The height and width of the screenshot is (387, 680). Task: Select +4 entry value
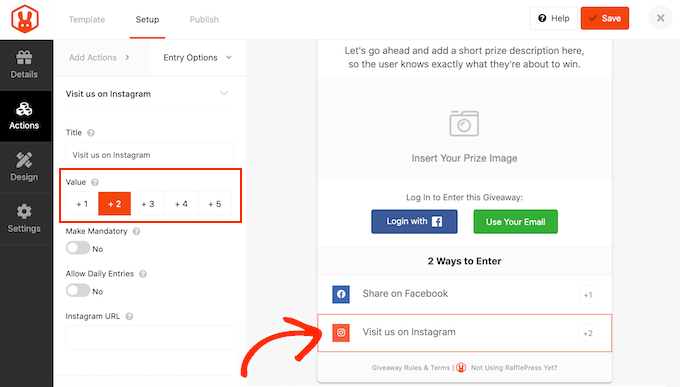181,204
